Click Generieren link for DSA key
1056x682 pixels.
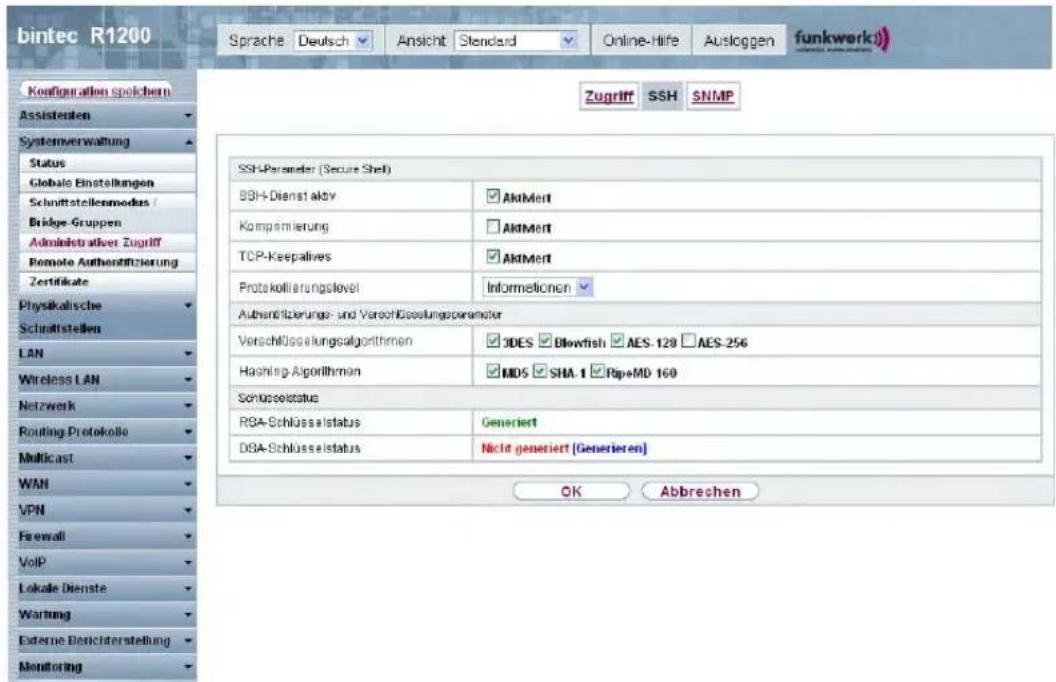click(x=609, y=448)
